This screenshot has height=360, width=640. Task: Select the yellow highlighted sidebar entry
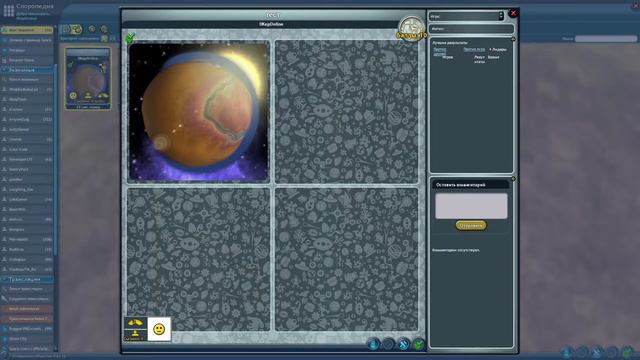[27, 30]
